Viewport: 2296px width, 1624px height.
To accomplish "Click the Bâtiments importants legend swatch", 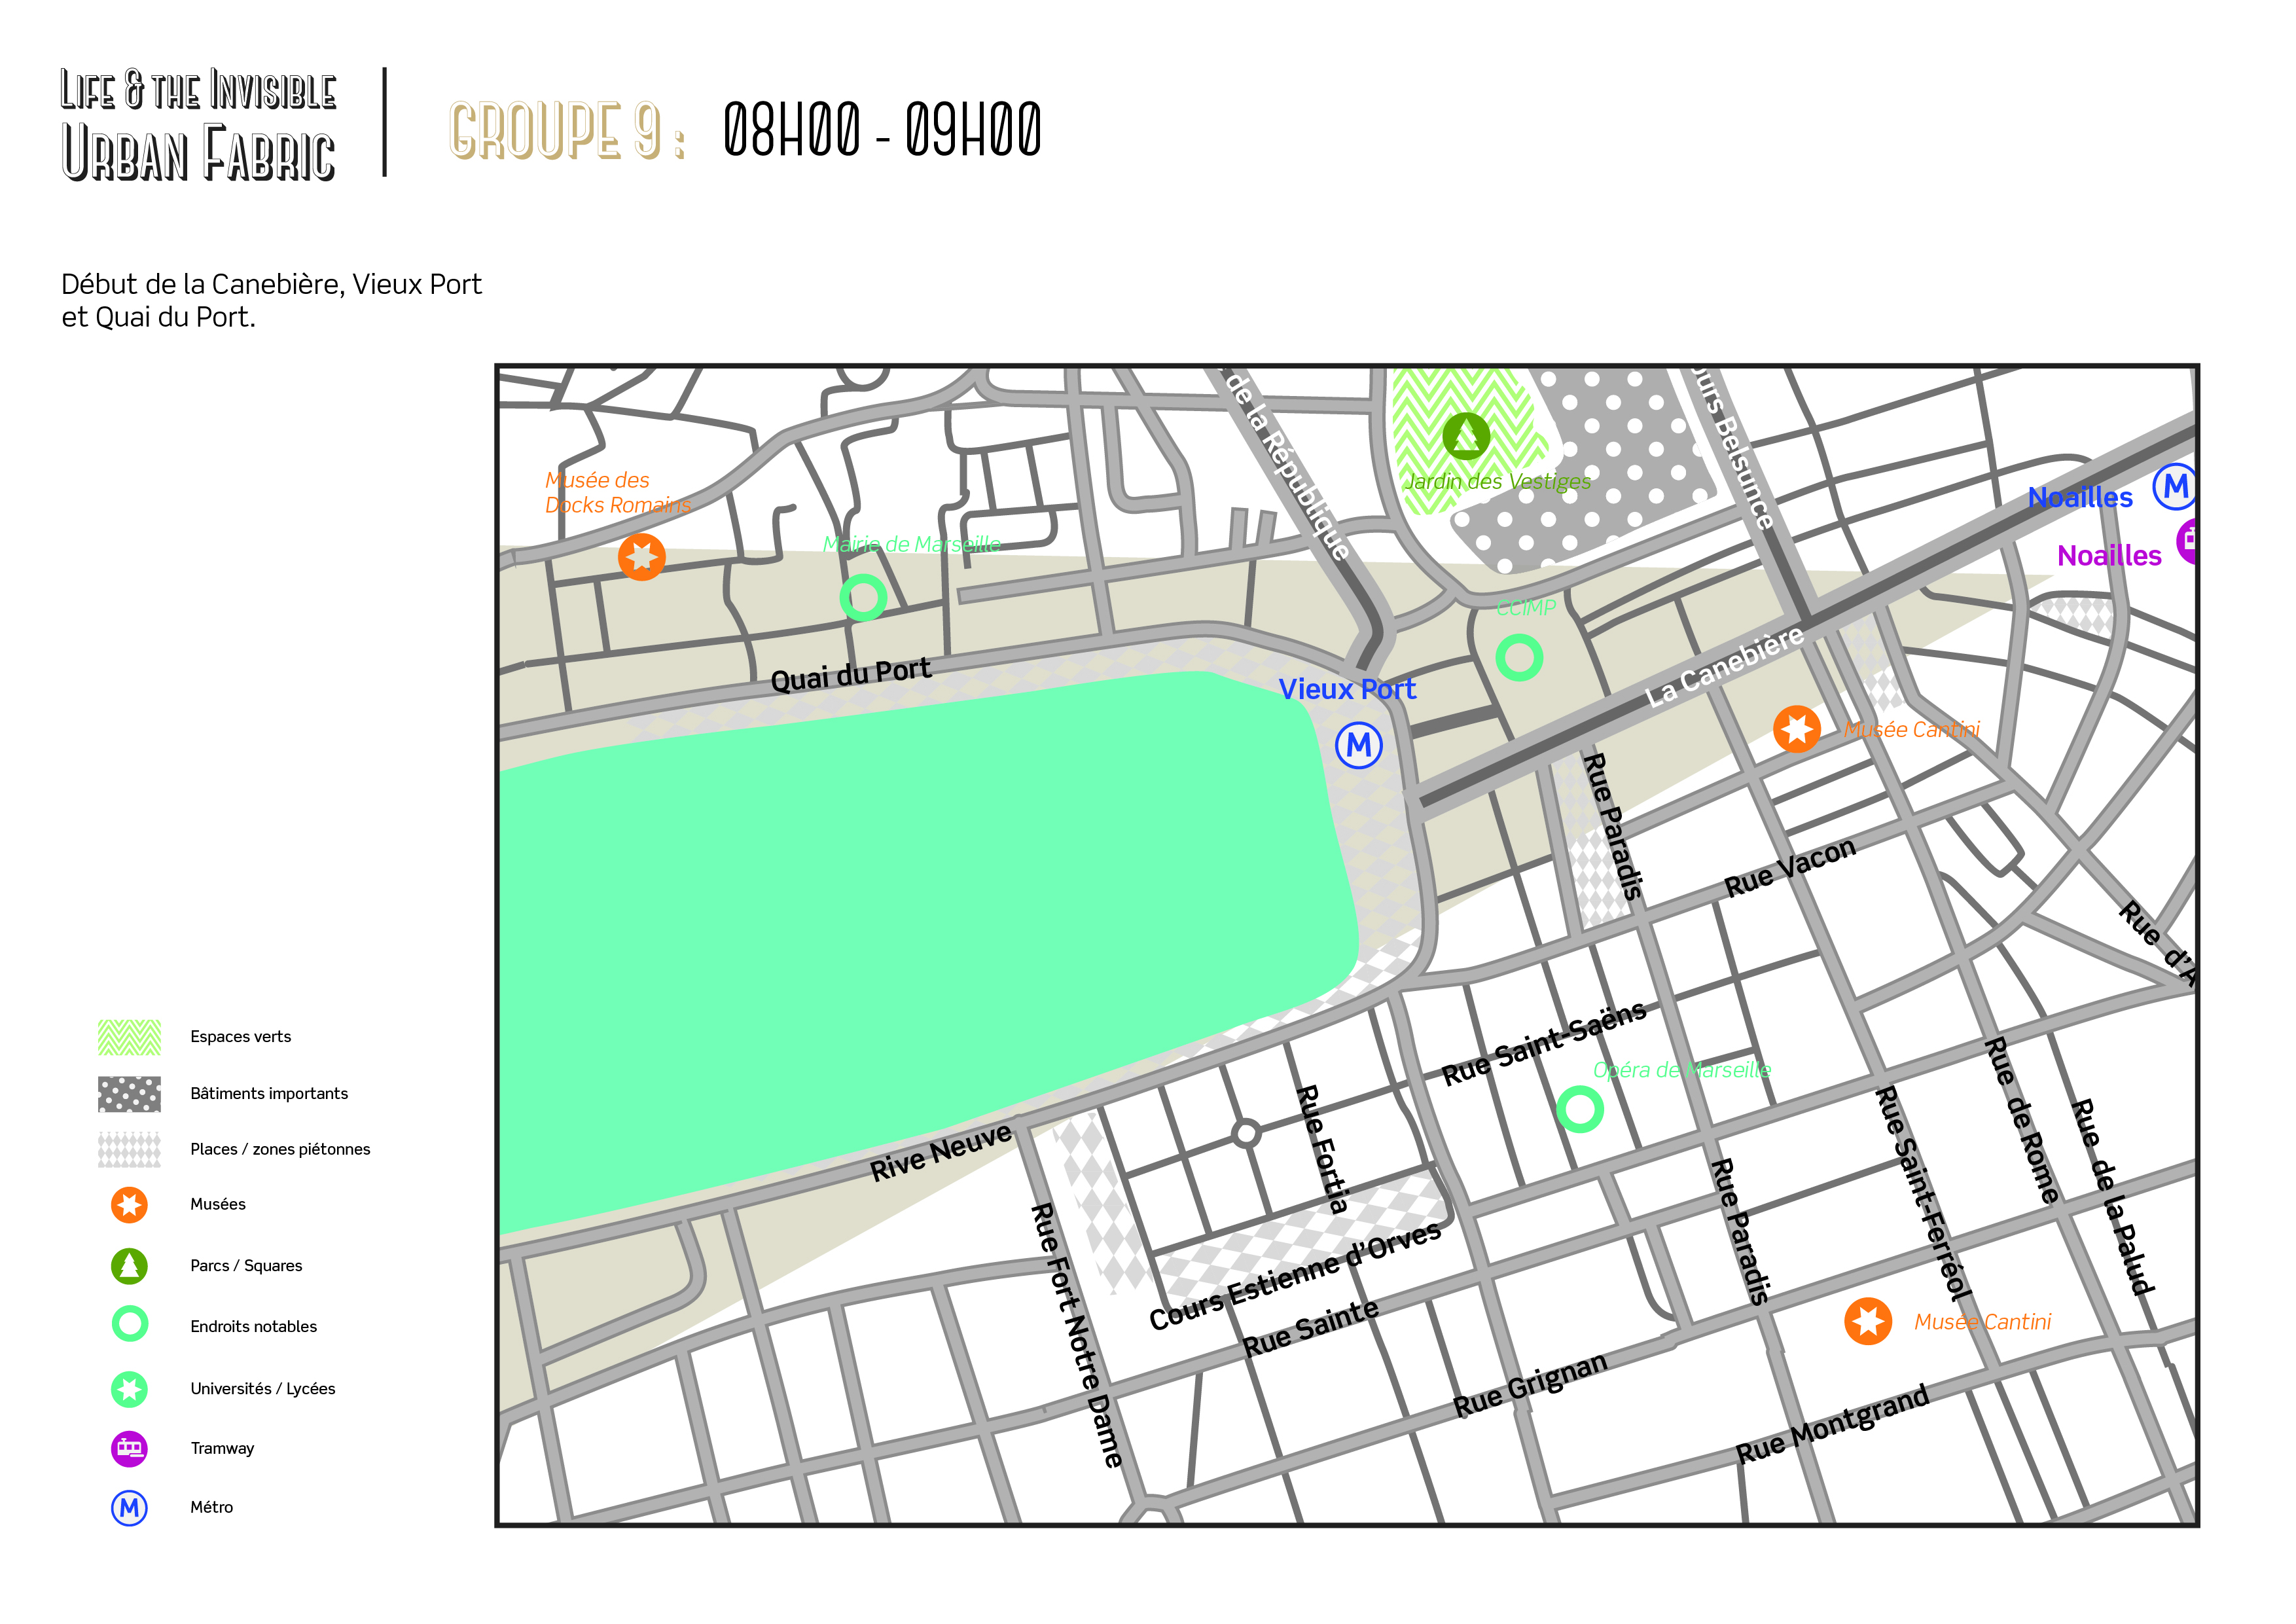I will click(129, 1094).
